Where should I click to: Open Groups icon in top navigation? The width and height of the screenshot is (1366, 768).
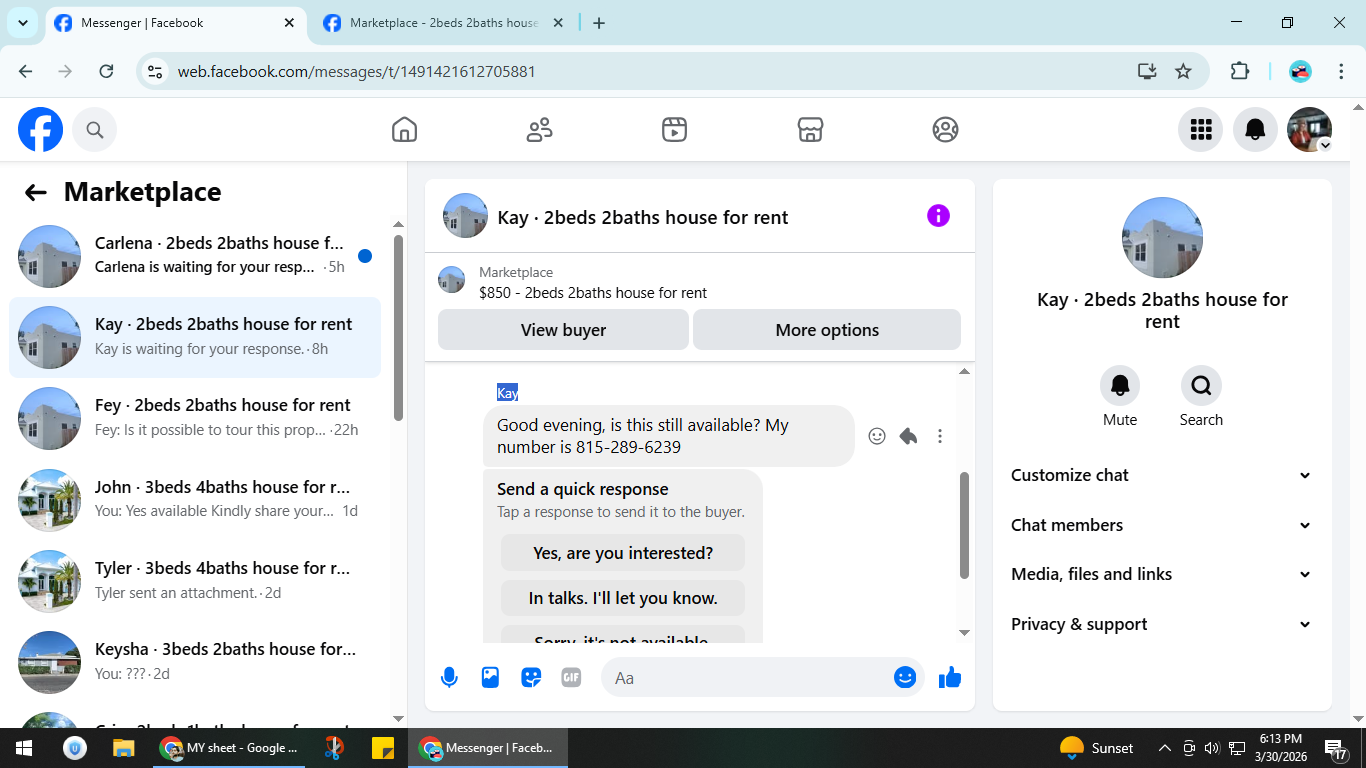click(x=945, y=129)
